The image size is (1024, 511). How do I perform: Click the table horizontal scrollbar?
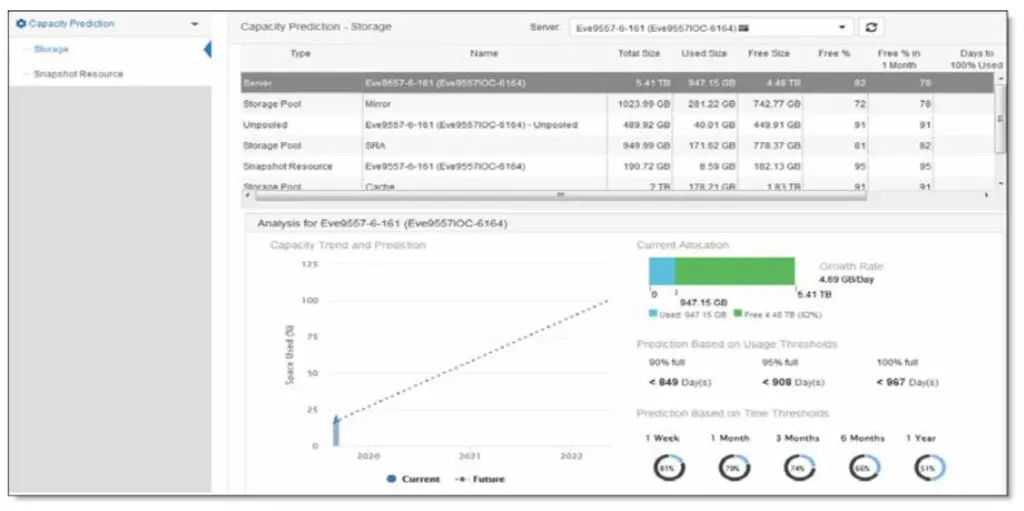coord(560,195)
